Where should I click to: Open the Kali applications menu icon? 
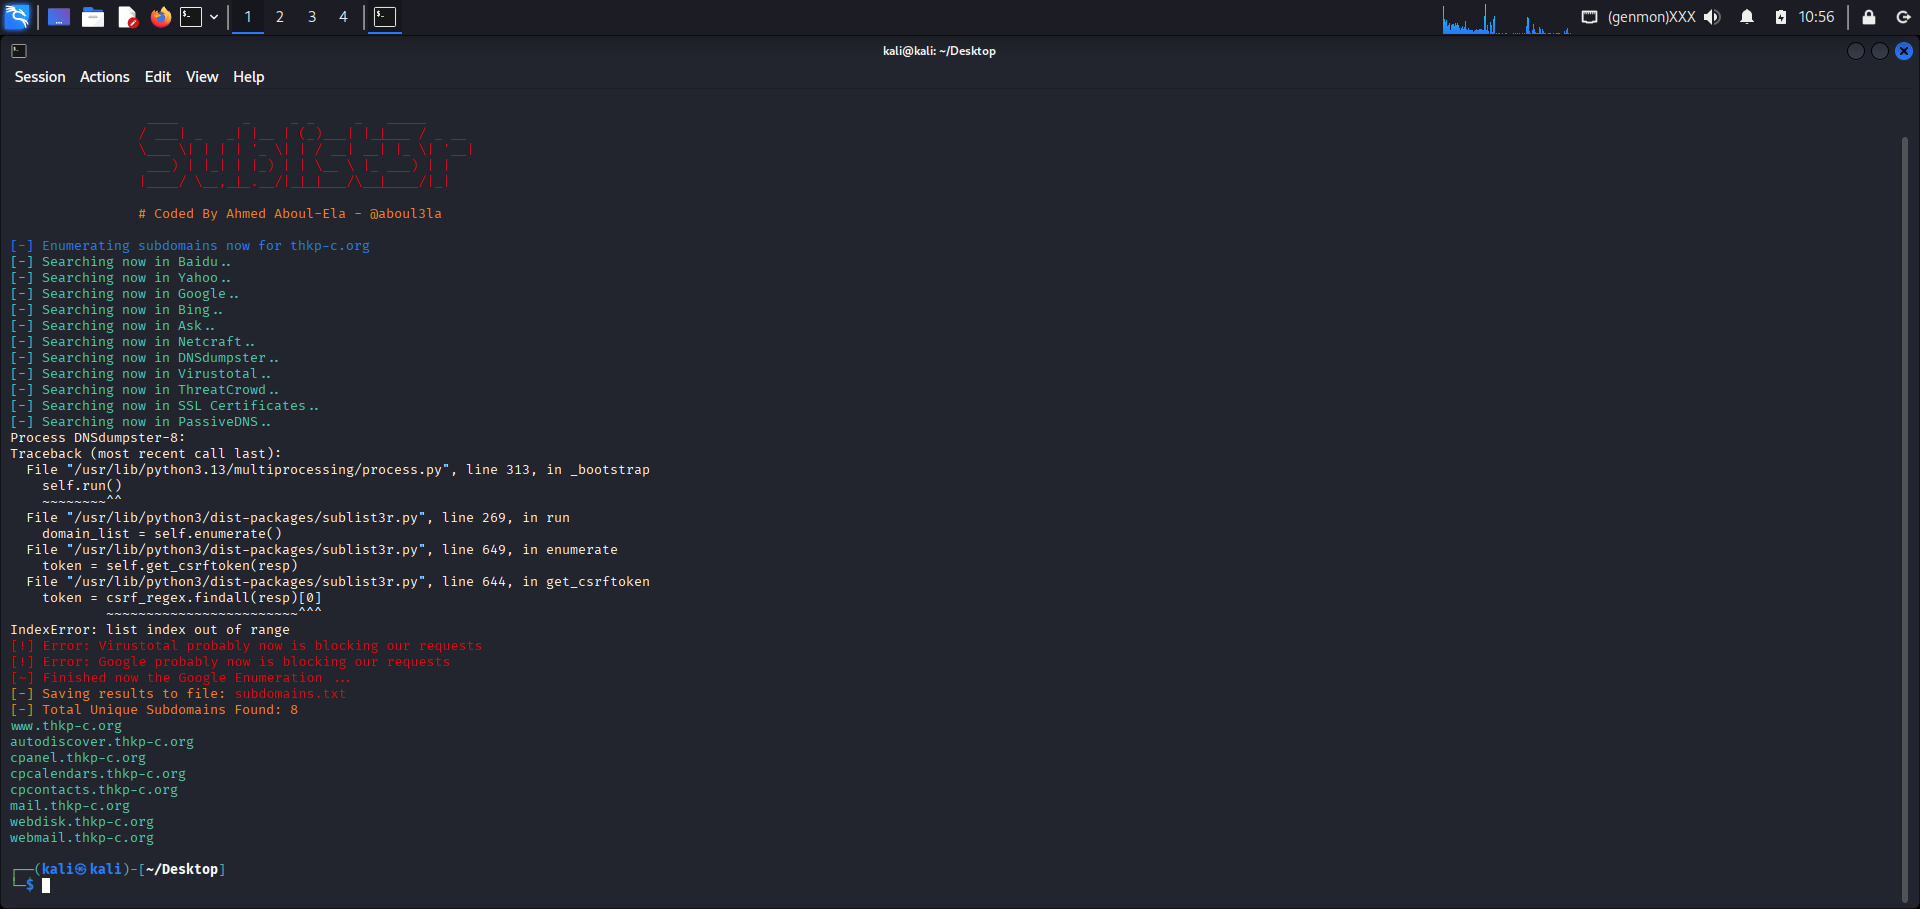[x=18, y=17]
